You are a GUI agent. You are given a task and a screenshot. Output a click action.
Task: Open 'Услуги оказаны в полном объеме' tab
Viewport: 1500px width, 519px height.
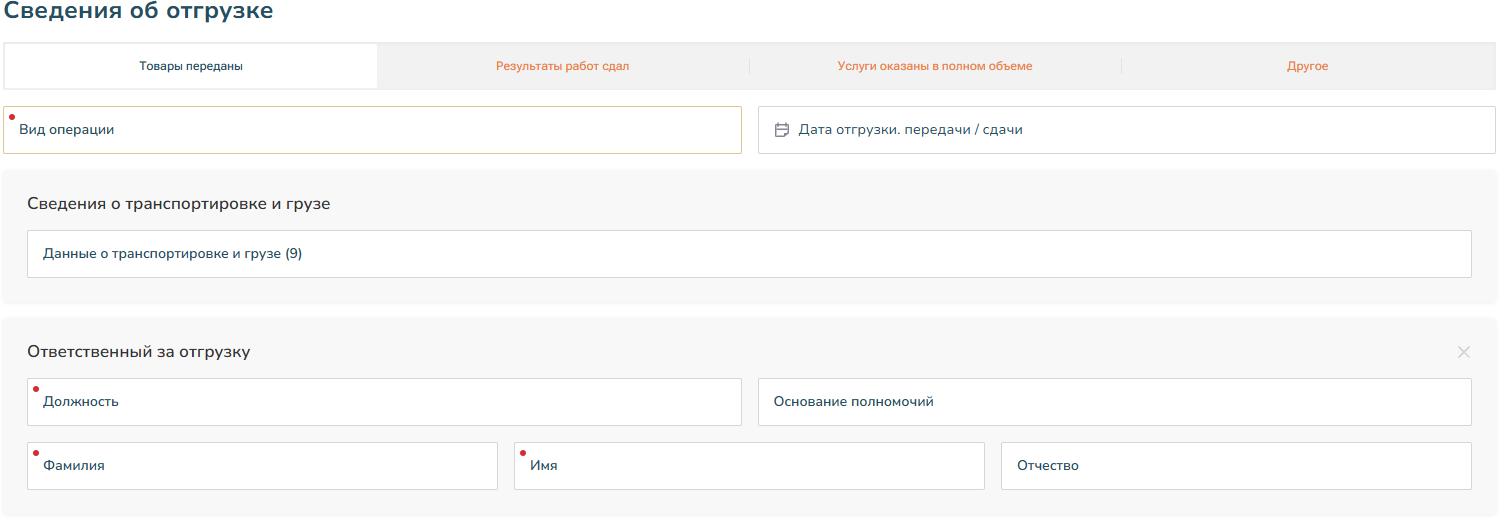coord(934,66)
